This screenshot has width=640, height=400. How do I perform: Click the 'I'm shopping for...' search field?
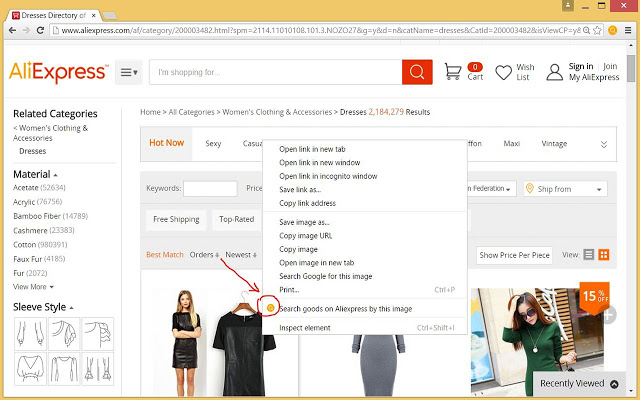275,72
